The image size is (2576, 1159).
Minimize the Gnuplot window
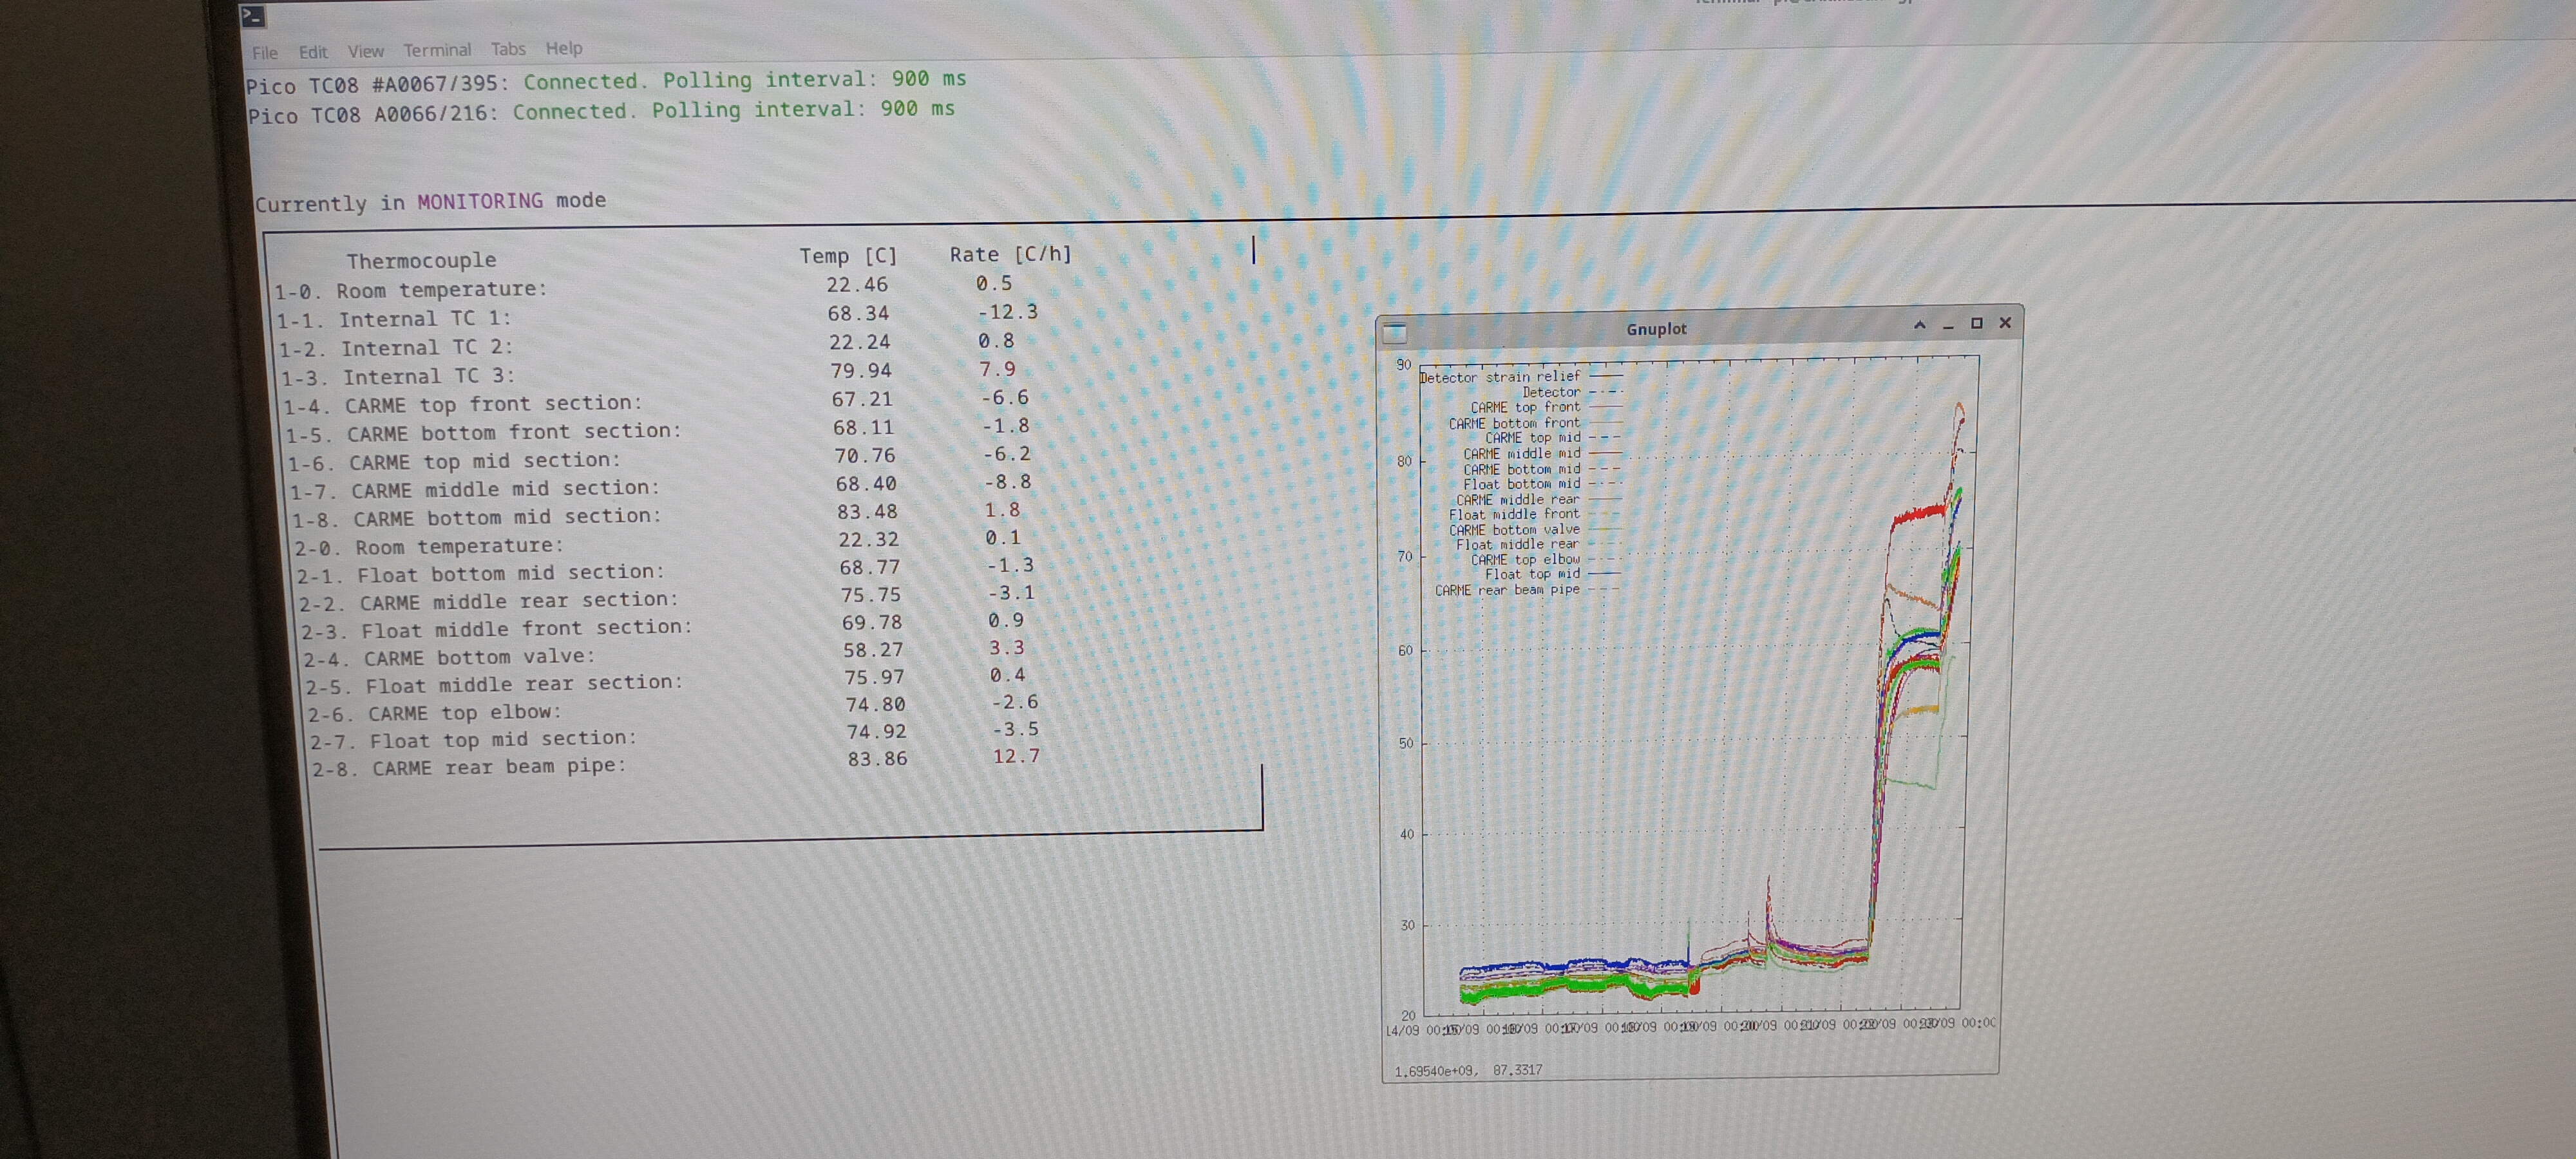(x=1947, y=326)
